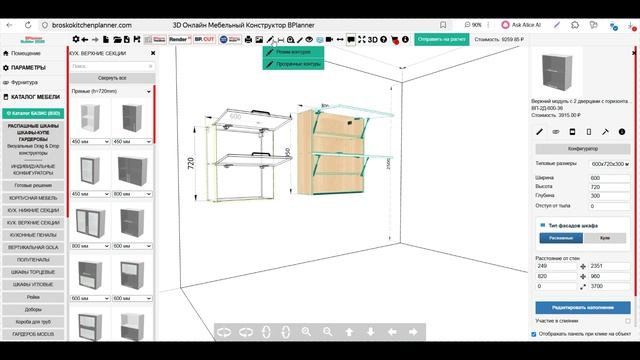Click the zoom in magnifier in bottom view bar
Image resolution: width=640 pixels, height=360 pixels.
point(307,332)
